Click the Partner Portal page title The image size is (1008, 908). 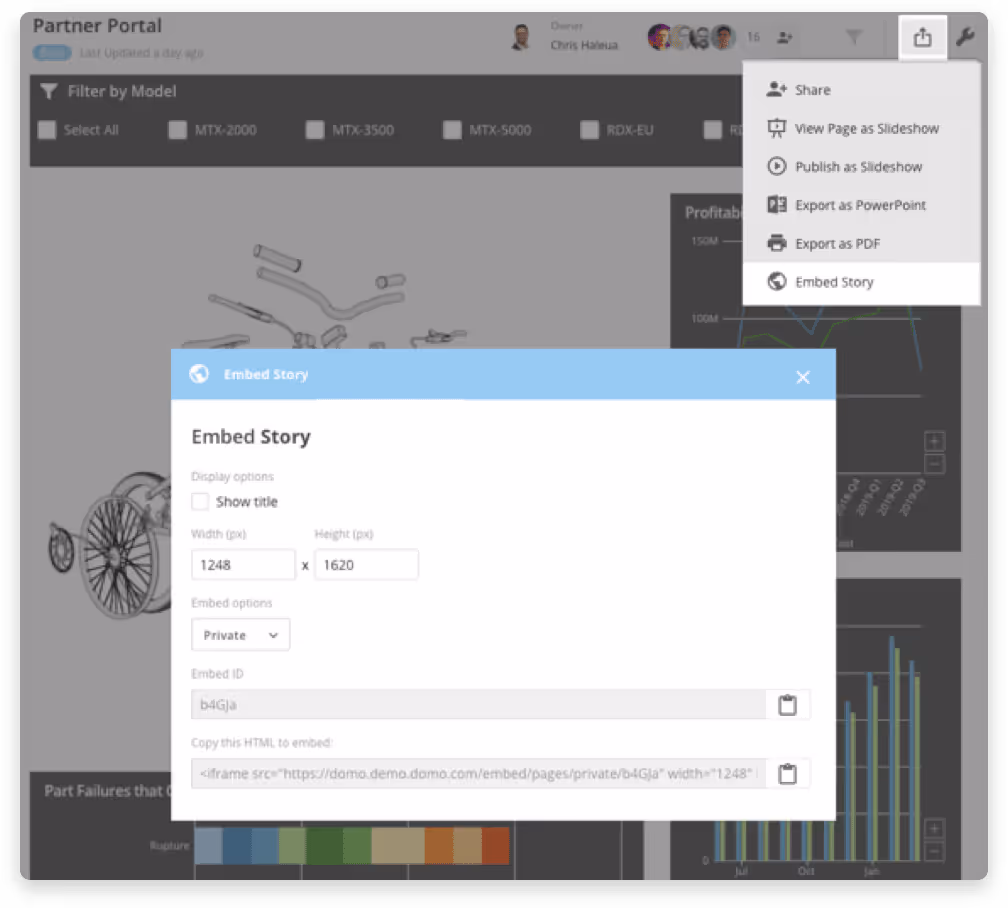pyautogui.click(x=97, y=26)
